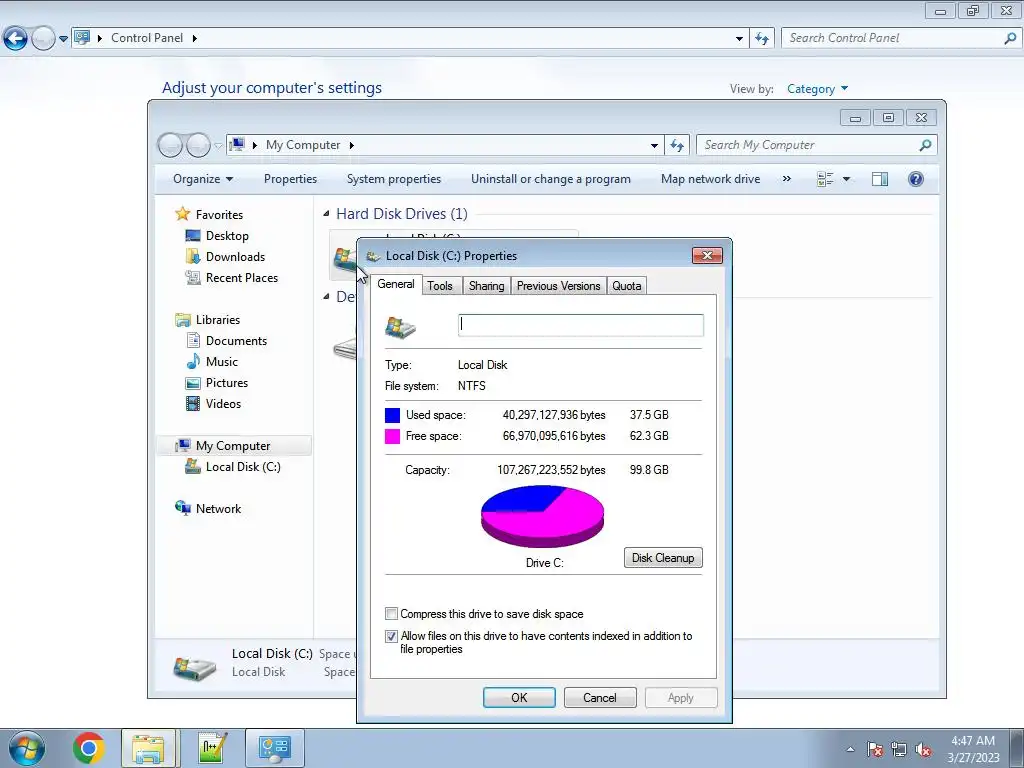Open the help icon in My Computer toolbar
This screenshot has height=768, width=1024.
click(916, 179)
